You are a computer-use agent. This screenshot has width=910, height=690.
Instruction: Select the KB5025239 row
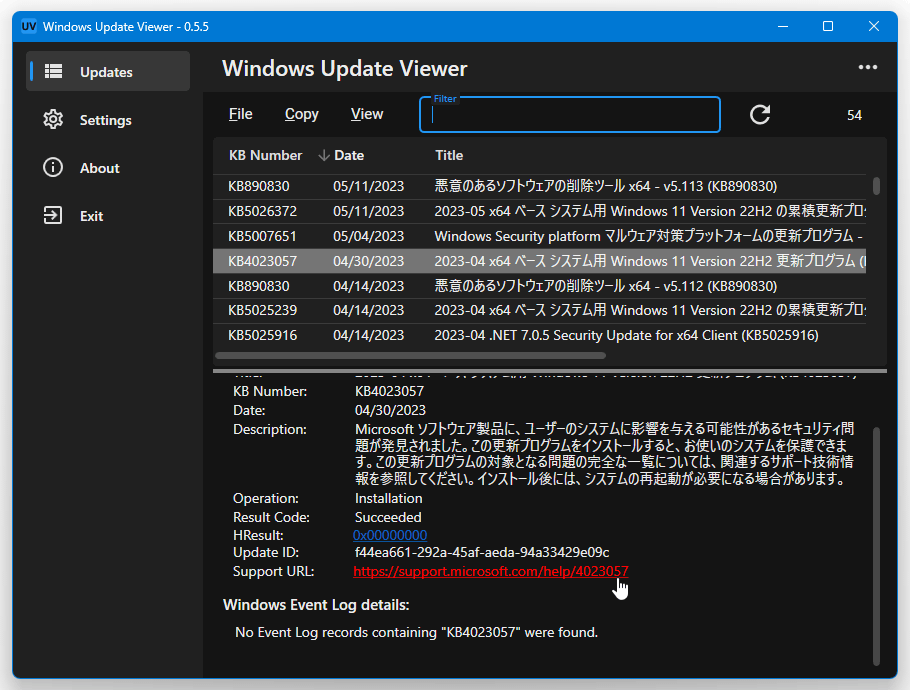tap(540, 310)
